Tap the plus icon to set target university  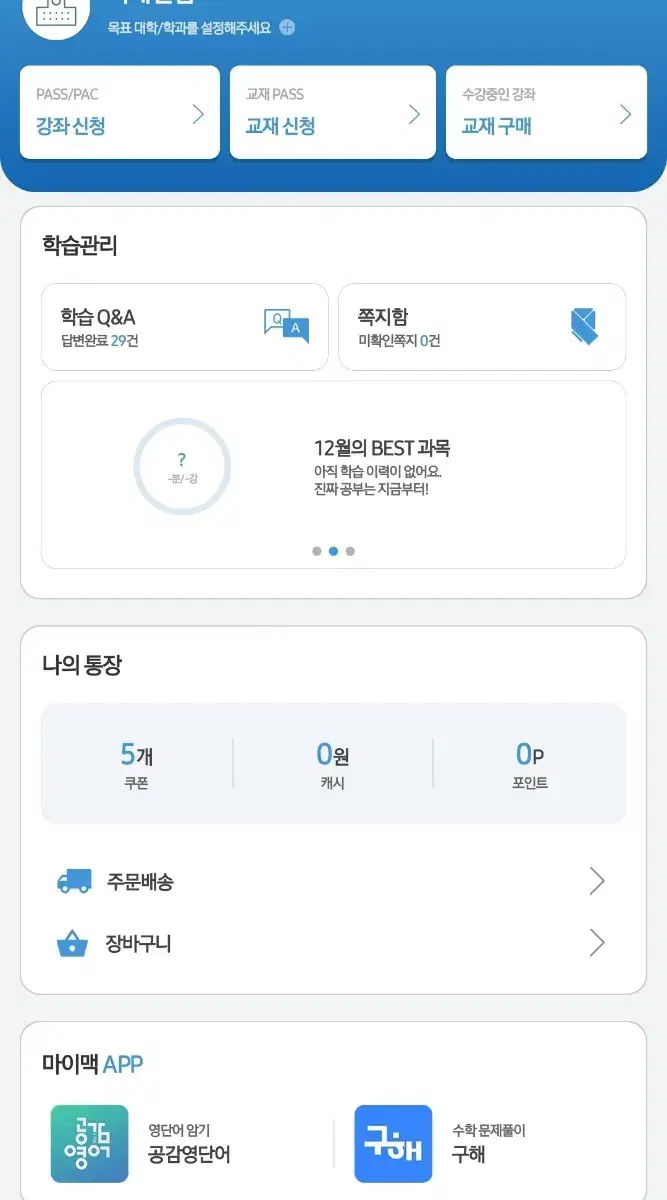(287, 28)
